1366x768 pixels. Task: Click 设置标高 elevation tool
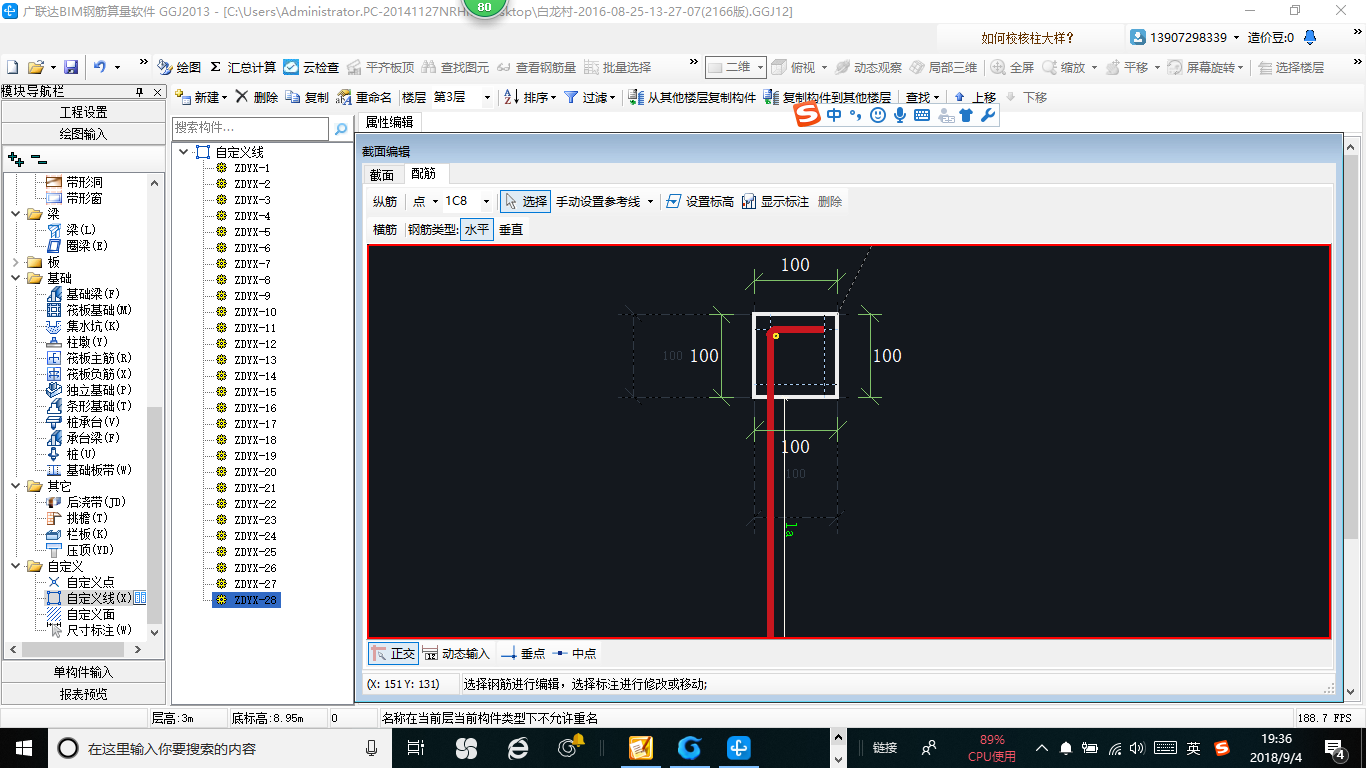(x=699, y=201)
